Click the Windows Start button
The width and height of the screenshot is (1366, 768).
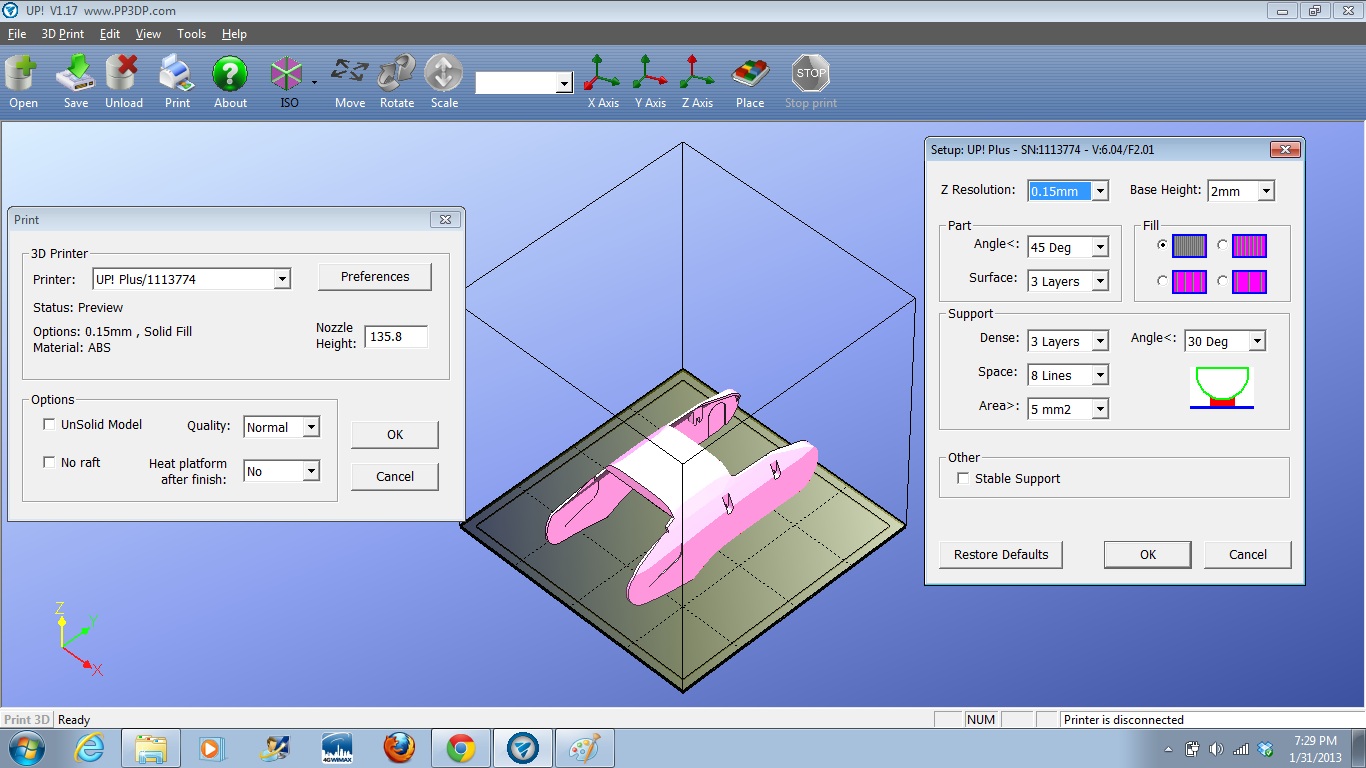tap(25, 748)
